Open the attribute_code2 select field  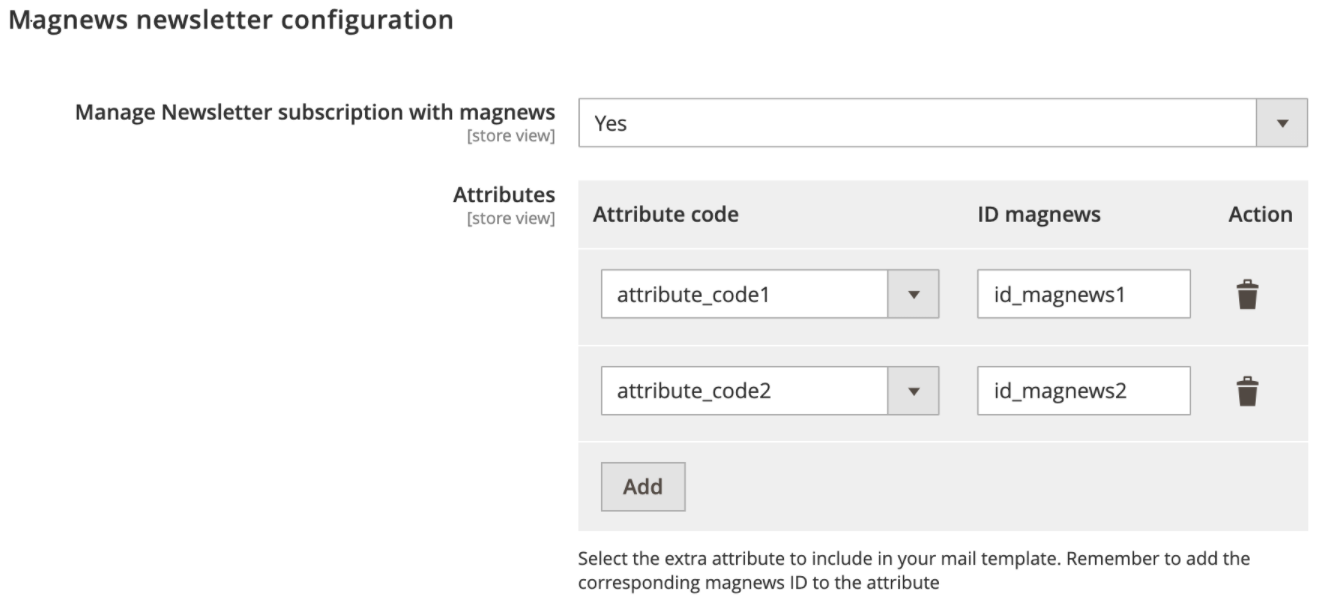pyautogui.click(x=745, y=391)
